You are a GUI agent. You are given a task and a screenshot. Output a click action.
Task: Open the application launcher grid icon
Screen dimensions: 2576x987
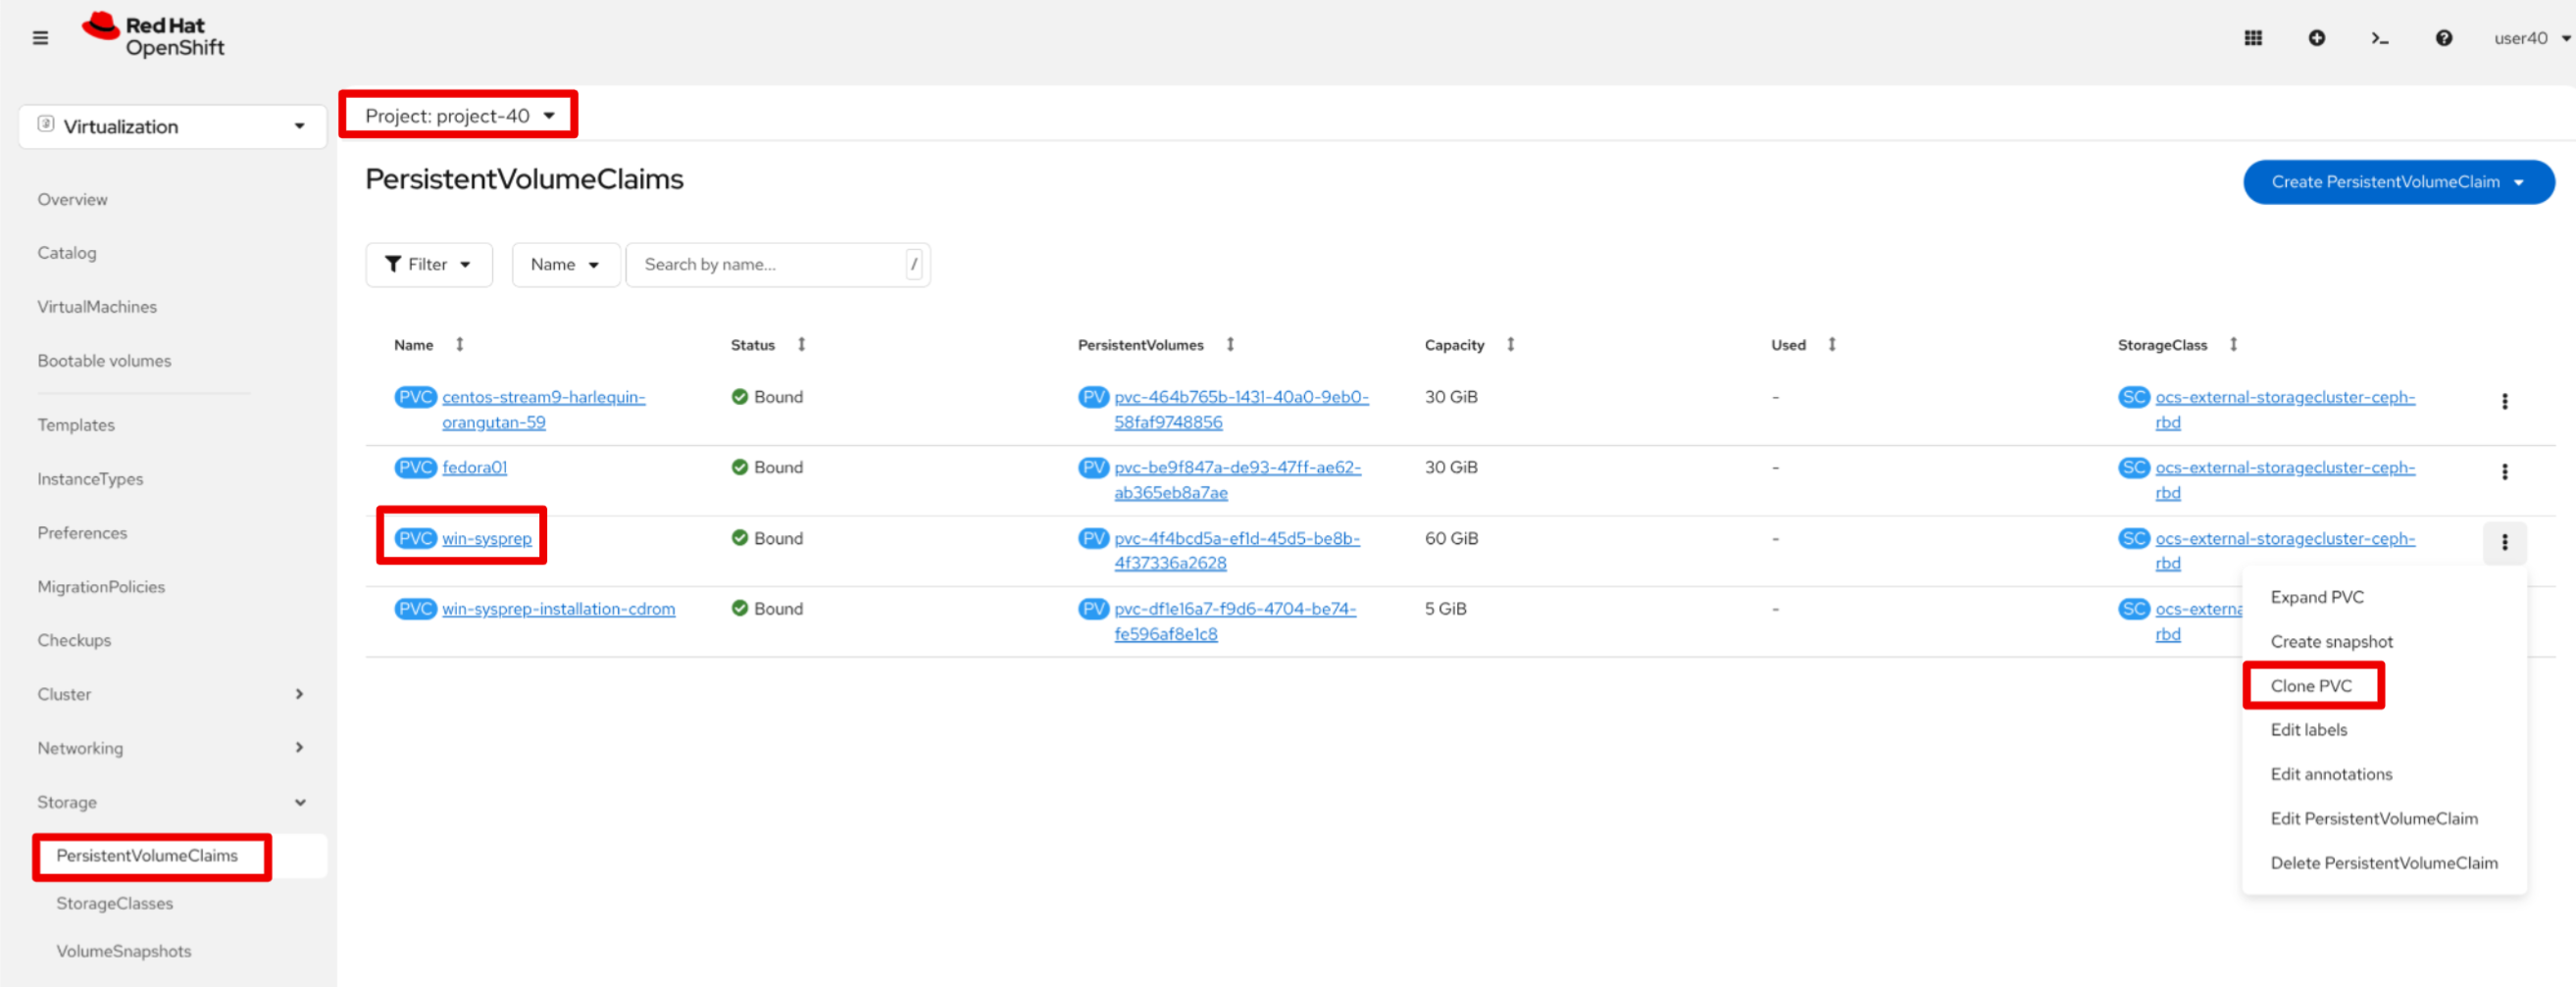[2252, 38]
